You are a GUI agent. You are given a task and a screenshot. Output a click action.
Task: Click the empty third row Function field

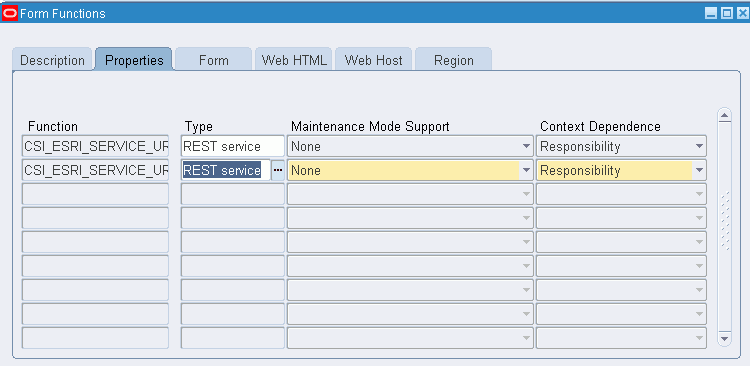click(96, 194)
